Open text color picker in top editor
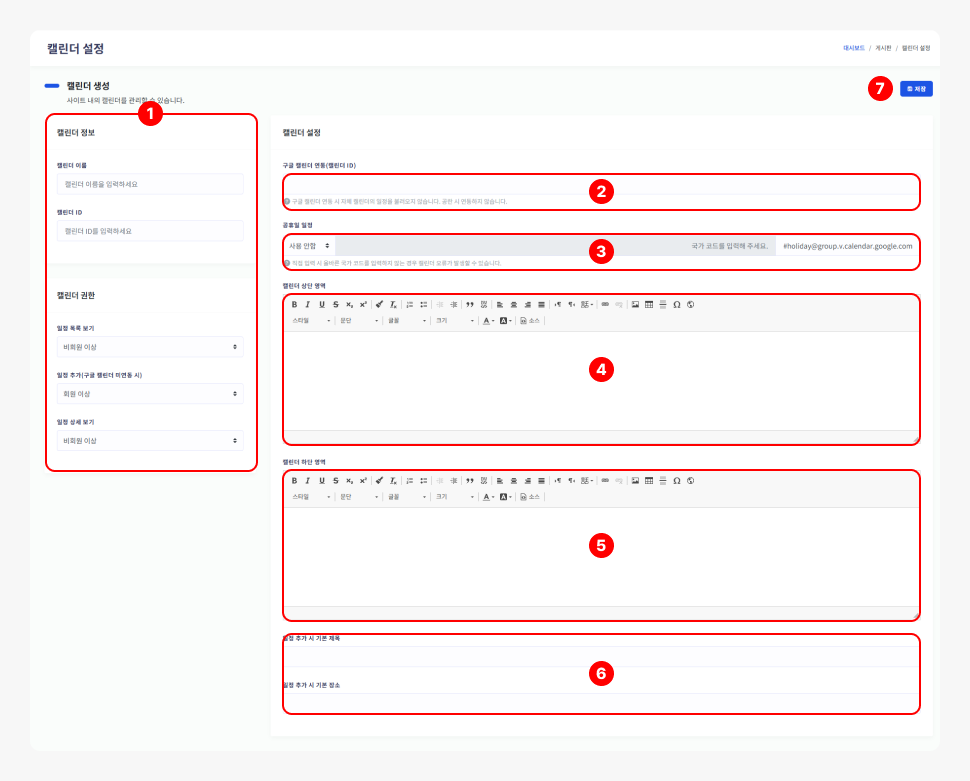 pos(488,321)
